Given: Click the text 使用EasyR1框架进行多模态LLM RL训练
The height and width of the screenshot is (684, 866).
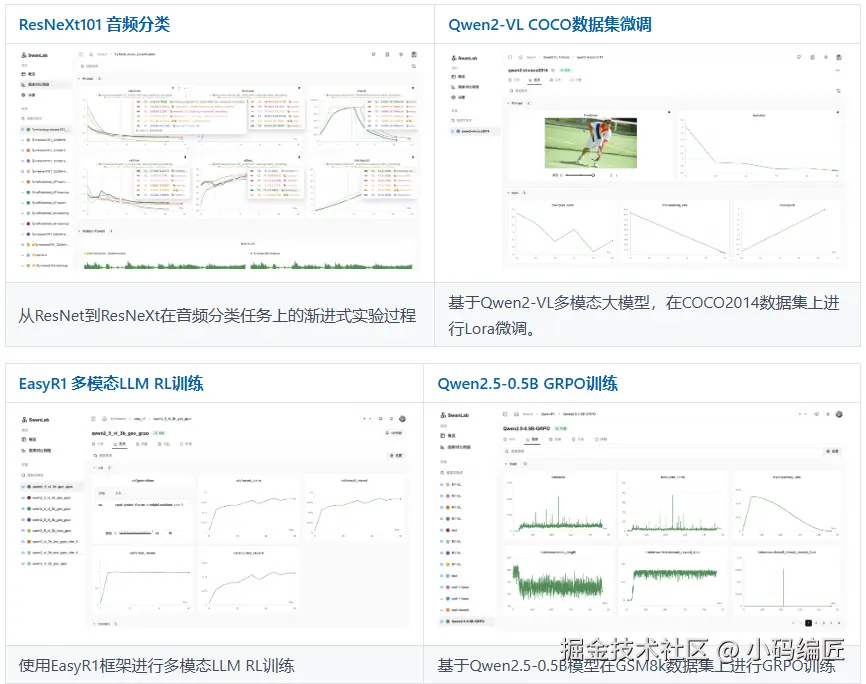Looking at the screenshot, I should (x=156, y=665).
